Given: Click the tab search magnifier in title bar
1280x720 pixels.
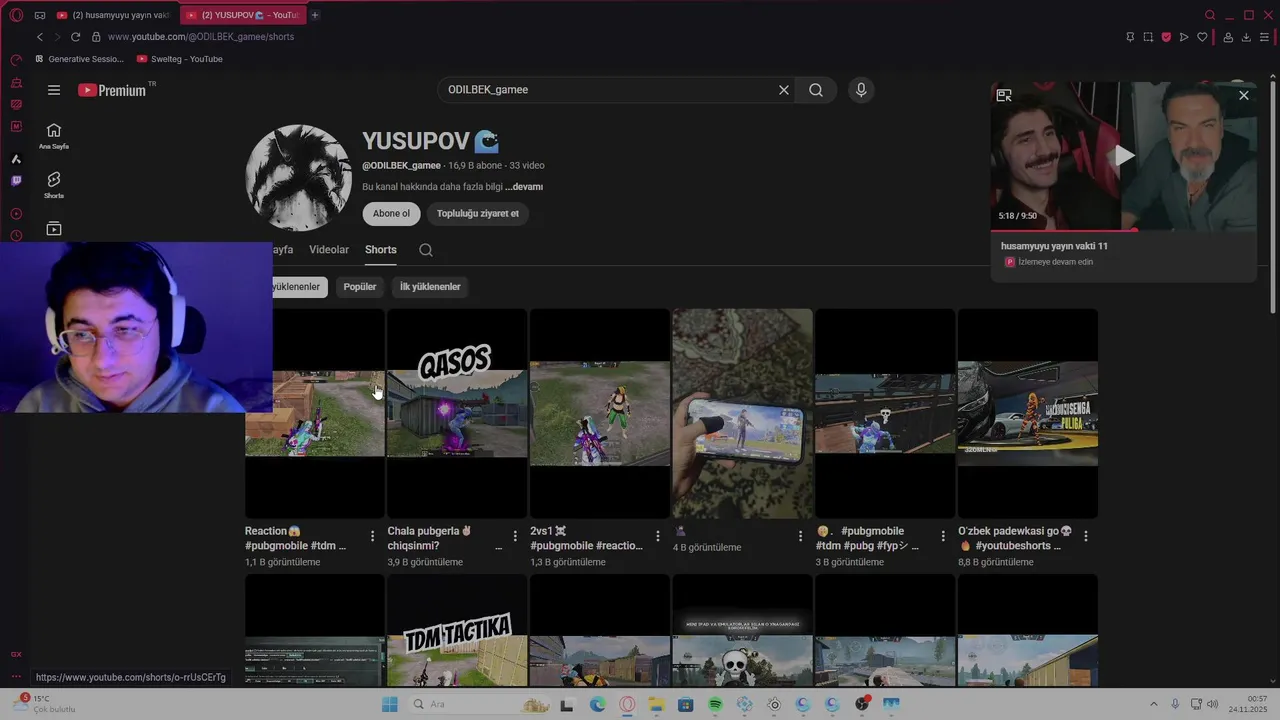Looking at the screenshot, I should pyautogui.click(x=1210, y=15).
